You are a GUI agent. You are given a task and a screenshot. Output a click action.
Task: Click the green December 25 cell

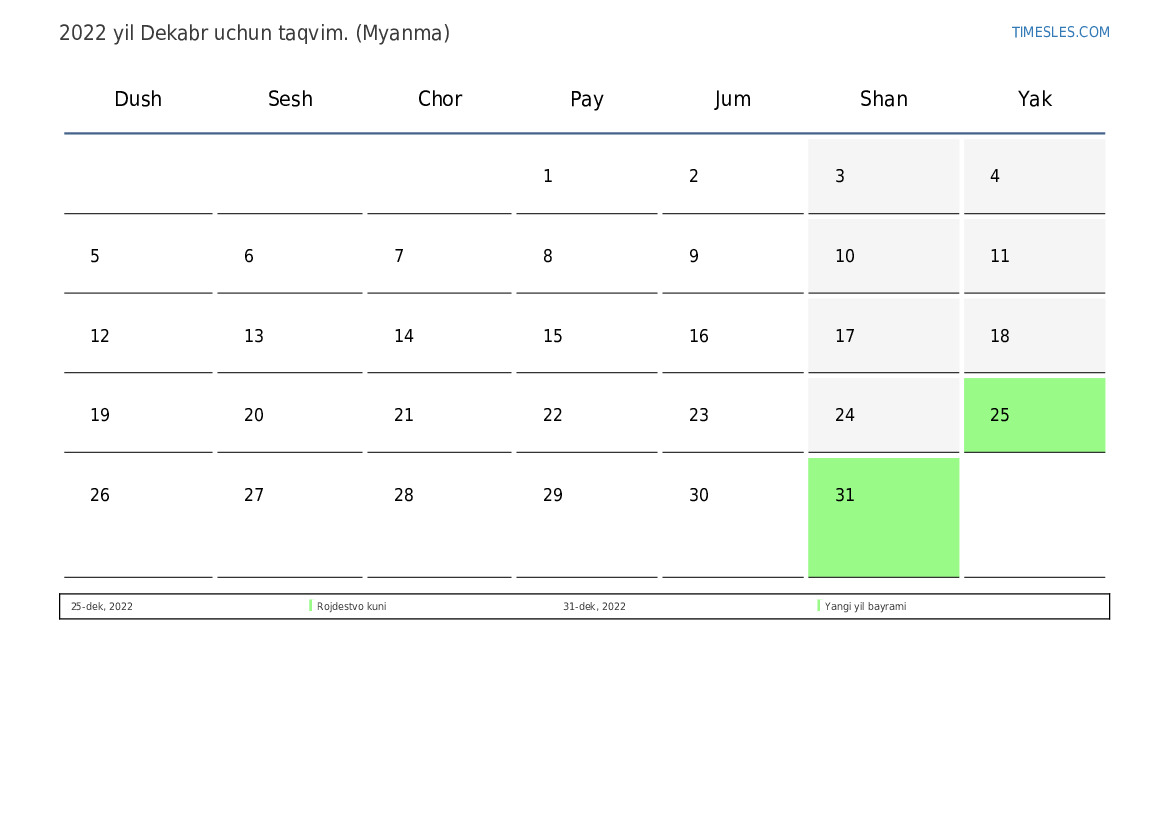tap(1034, 415)
